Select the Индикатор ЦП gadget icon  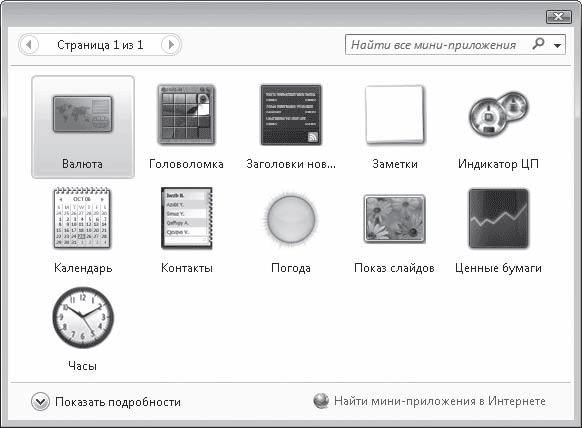click(498, 114)
